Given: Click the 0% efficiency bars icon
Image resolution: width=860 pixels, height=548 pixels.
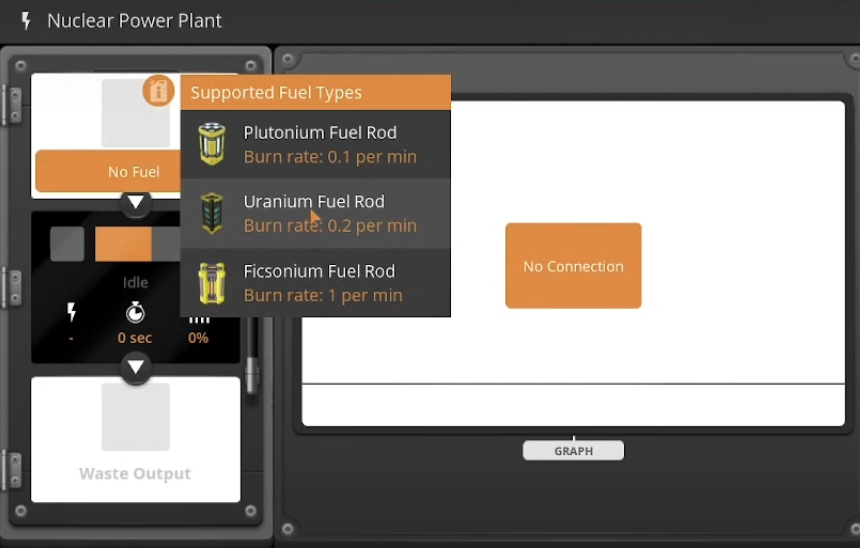Looking at the screenshot, I should pyautogui.click(x=199, y=318).
